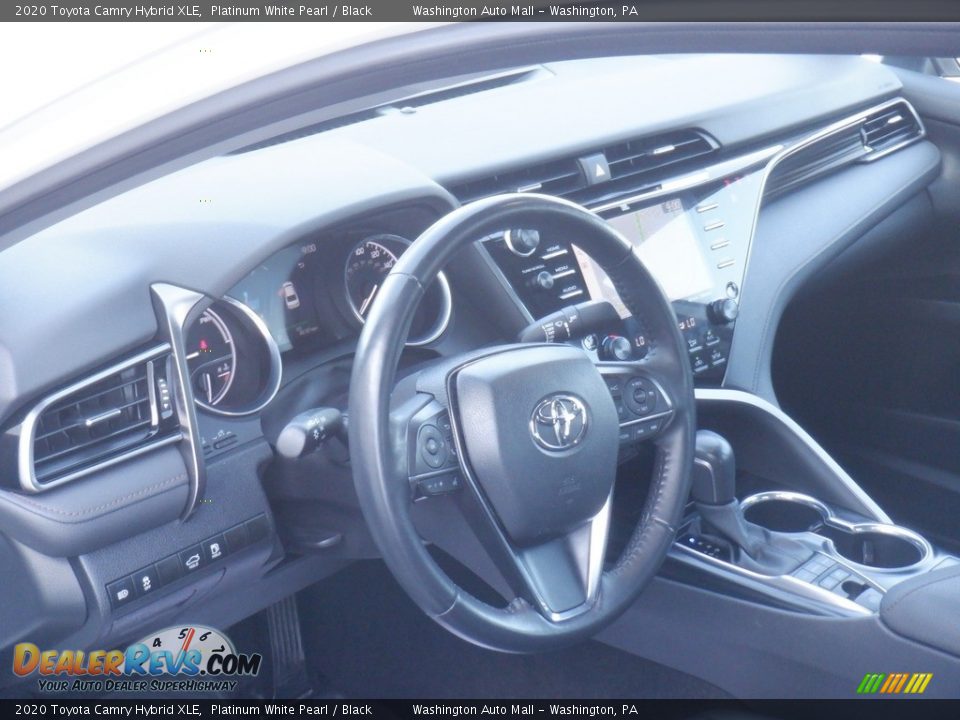Click the striped colored bars logo

pyautogui.click(x=894, y=683)
